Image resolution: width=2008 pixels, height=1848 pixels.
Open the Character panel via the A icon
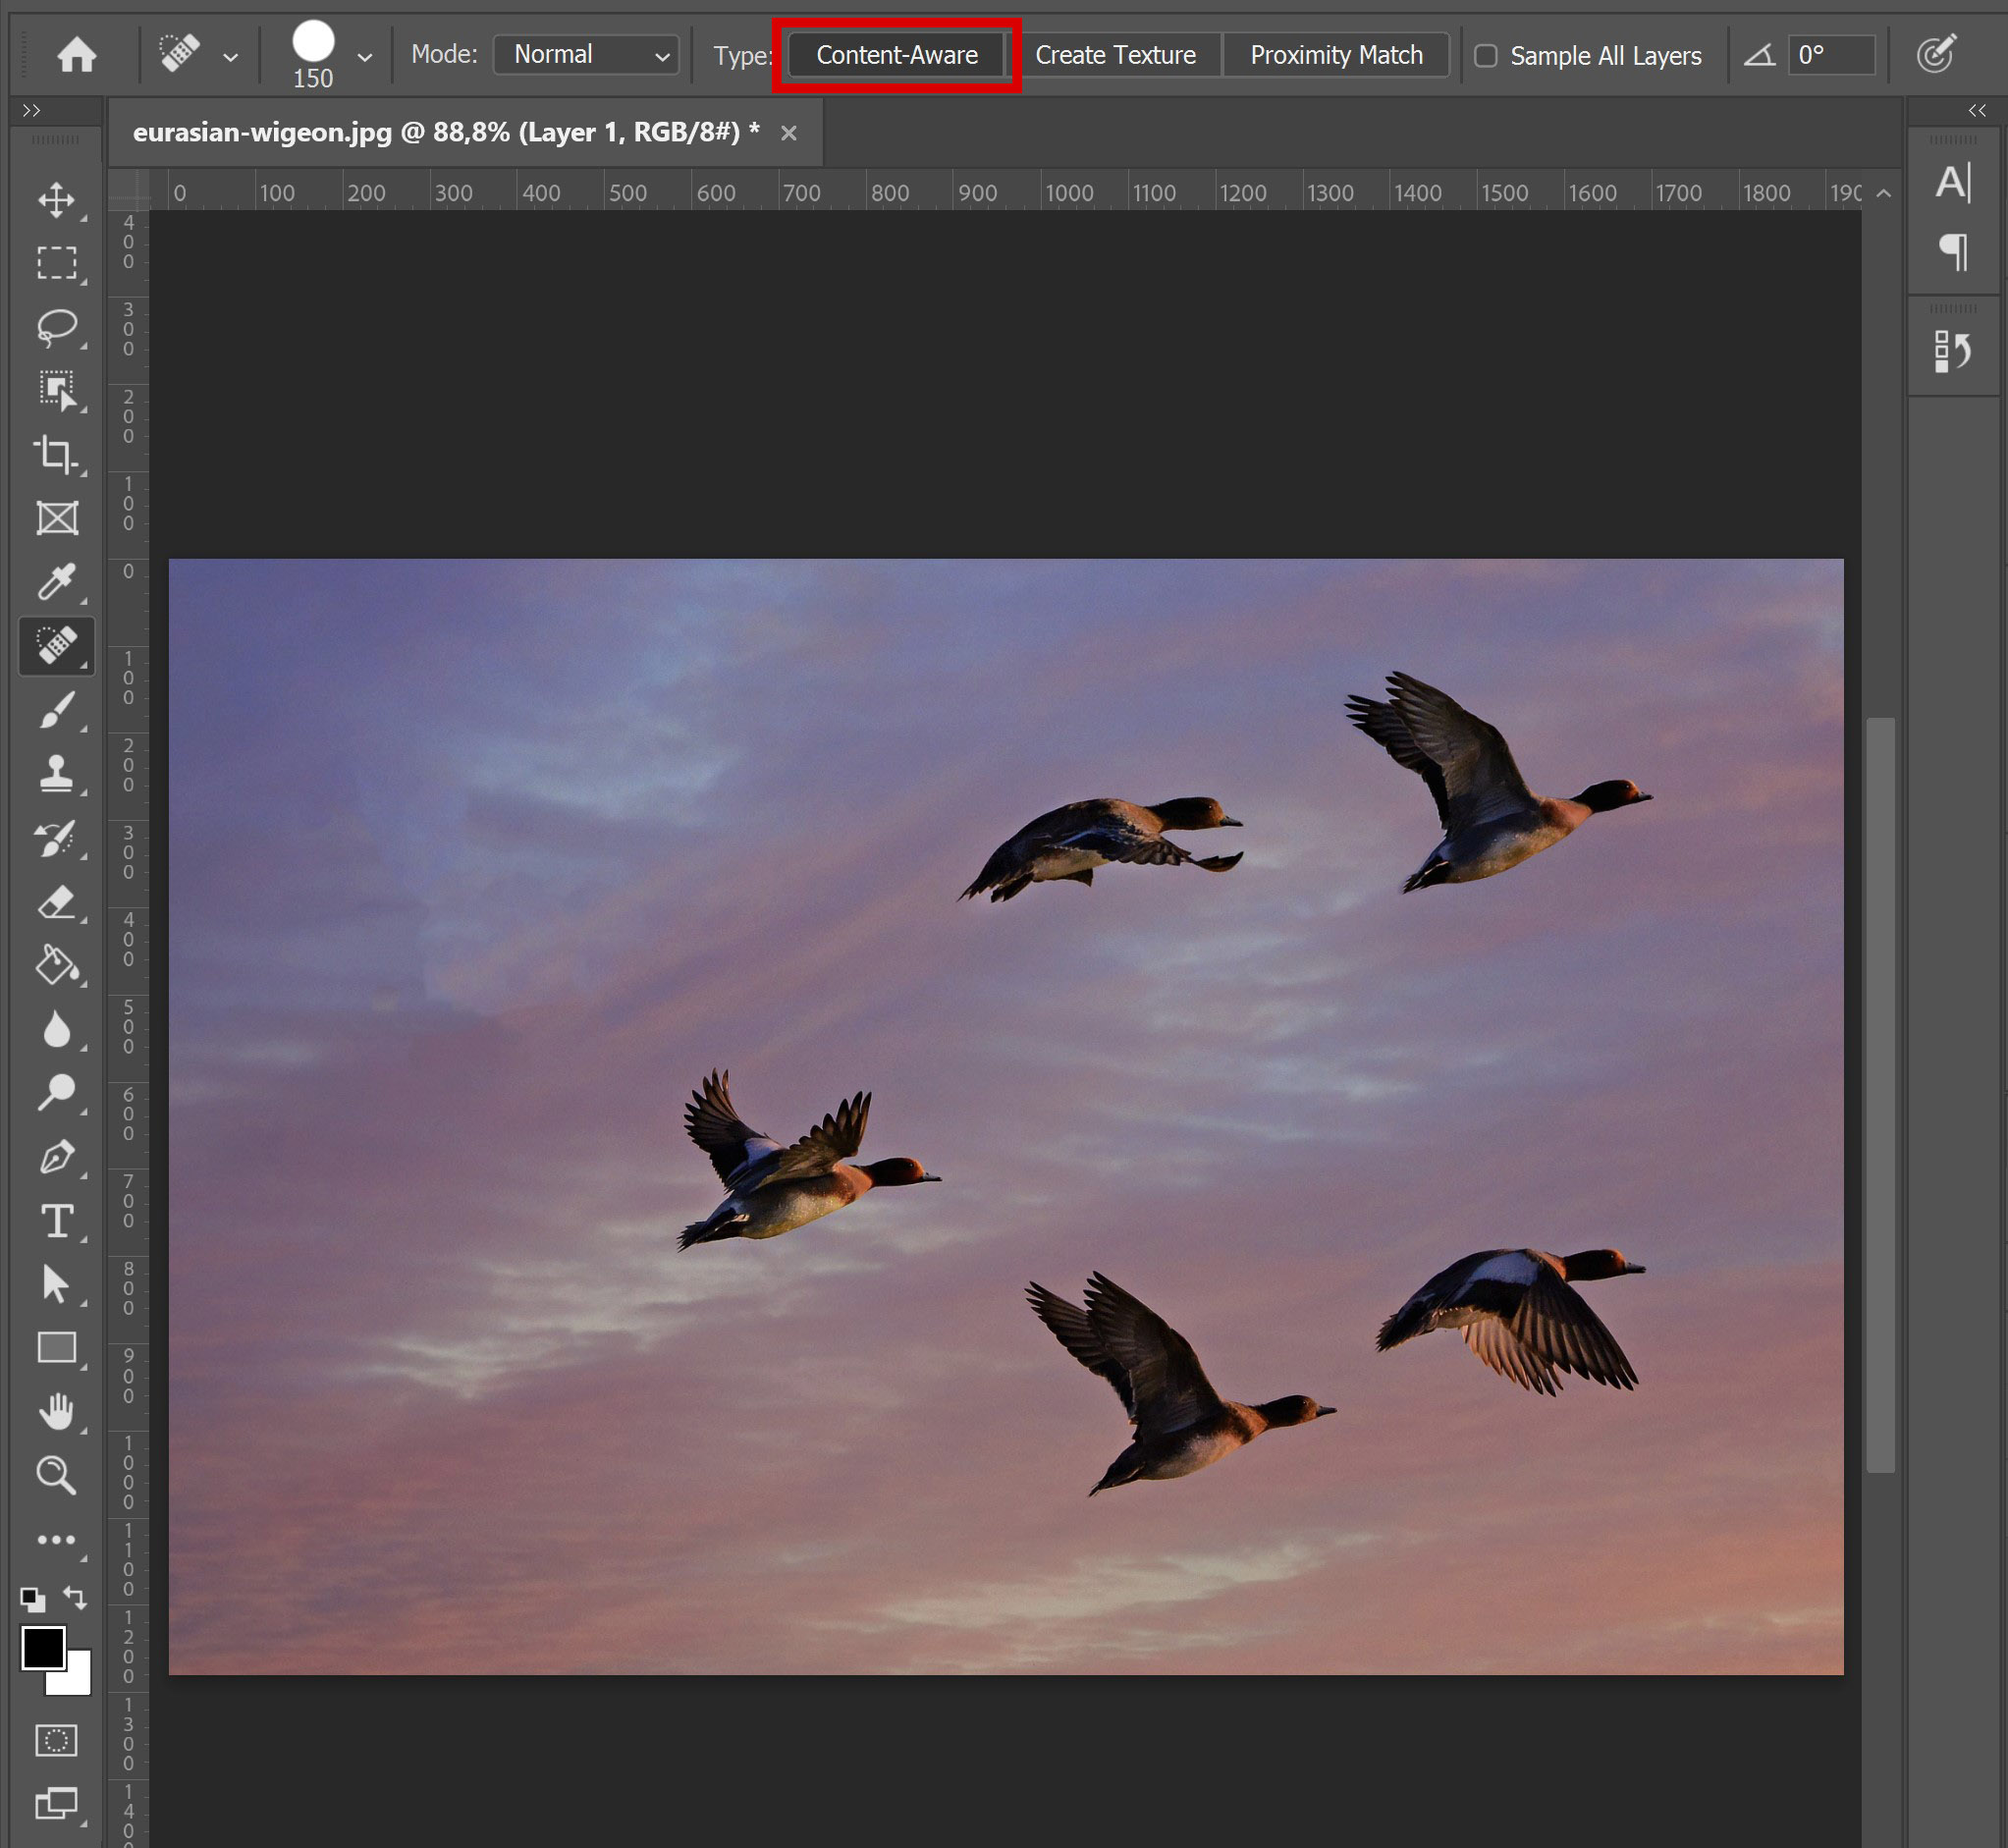pyautogui.click(x=1953, y=184)
